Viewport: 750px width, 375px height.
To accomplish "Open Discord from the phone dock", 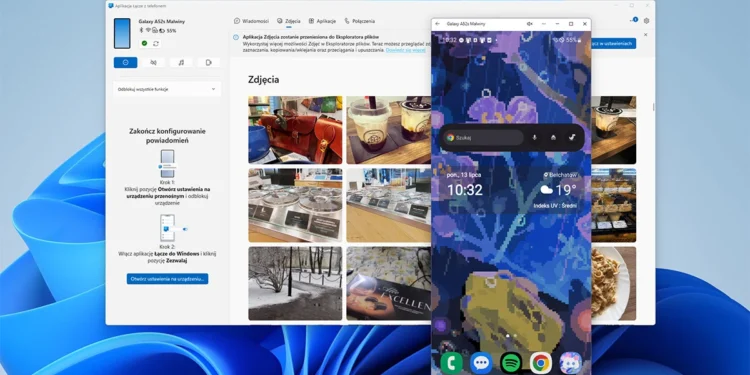I will tap(571, 363).
